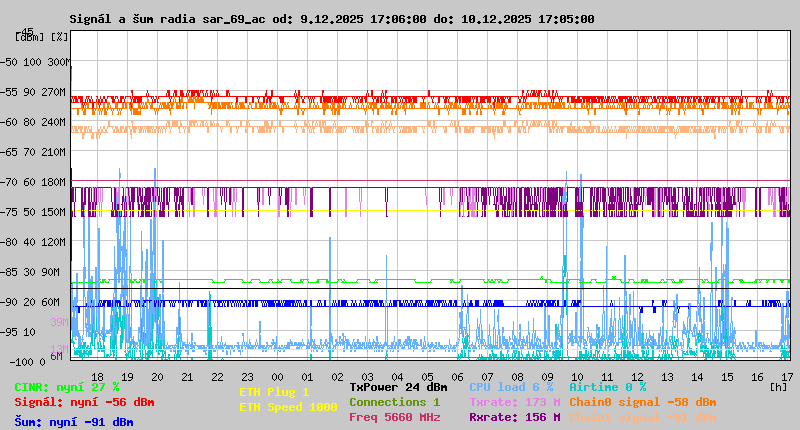Click the "[h]" time axis unit label
Screen dimensions: 800x430
[x=778, y=387]
